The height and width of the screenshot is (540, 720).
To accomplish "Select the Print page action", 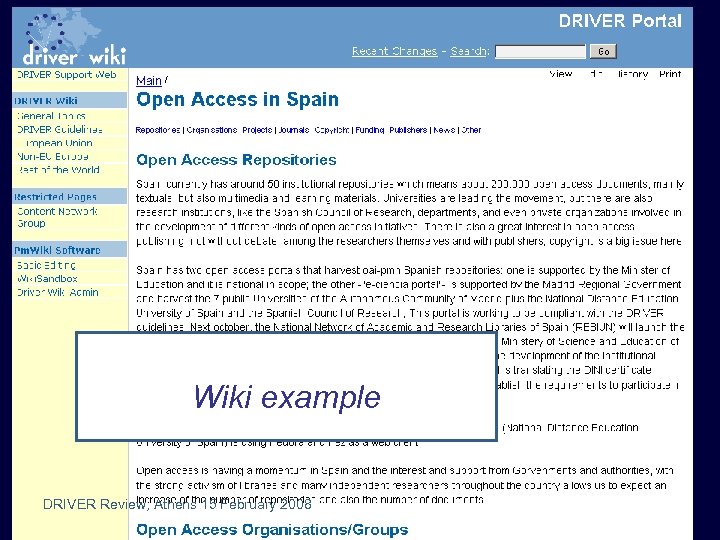I will [x=670, y=74].
